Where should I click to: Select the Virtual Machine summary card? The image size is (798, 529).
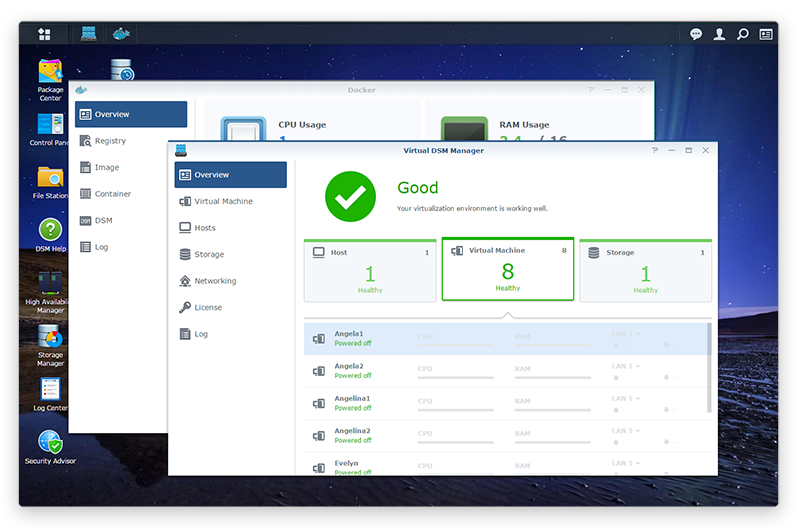click(x=508, y=269)
